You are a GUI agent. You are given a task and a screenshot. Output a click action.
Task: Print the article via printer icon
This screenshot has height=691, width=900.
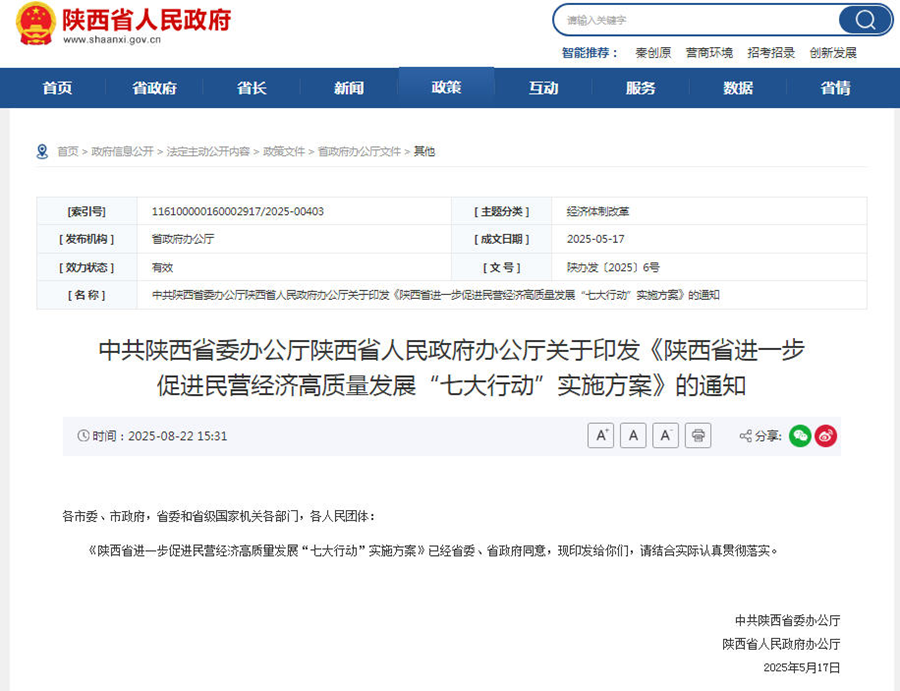pyautogui.click(x=698, y=436)
